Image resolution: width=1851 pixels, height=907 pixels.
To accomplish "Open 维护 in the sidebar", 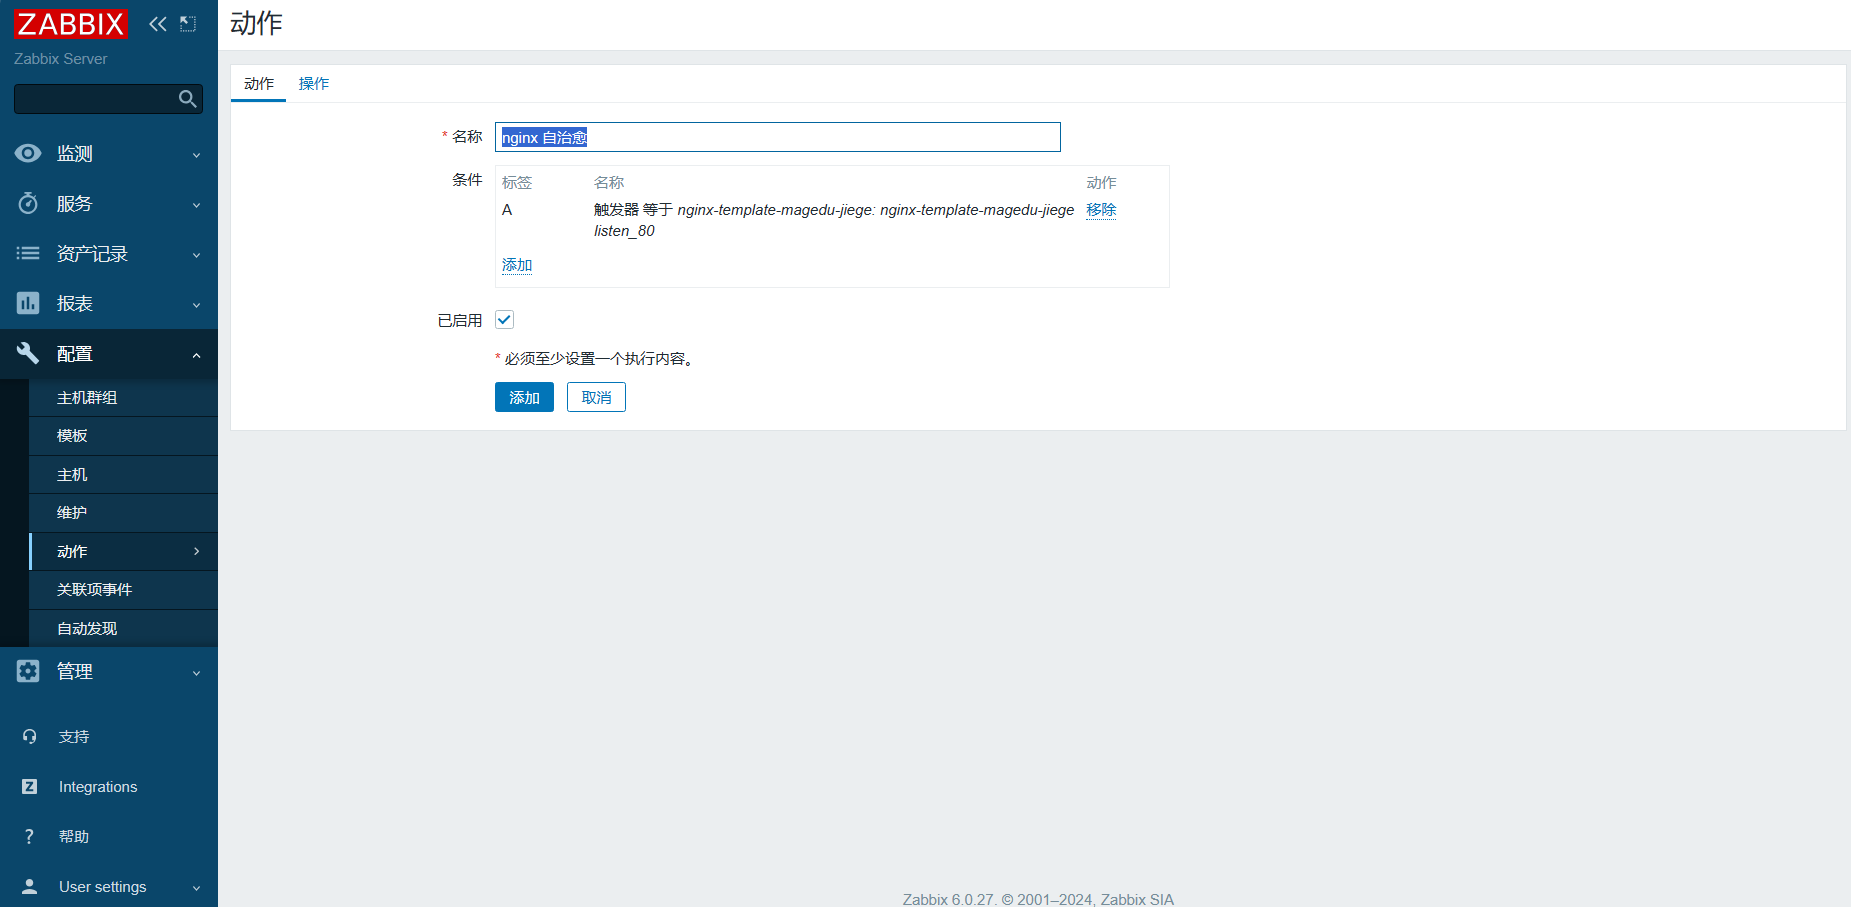I will 124,513.
